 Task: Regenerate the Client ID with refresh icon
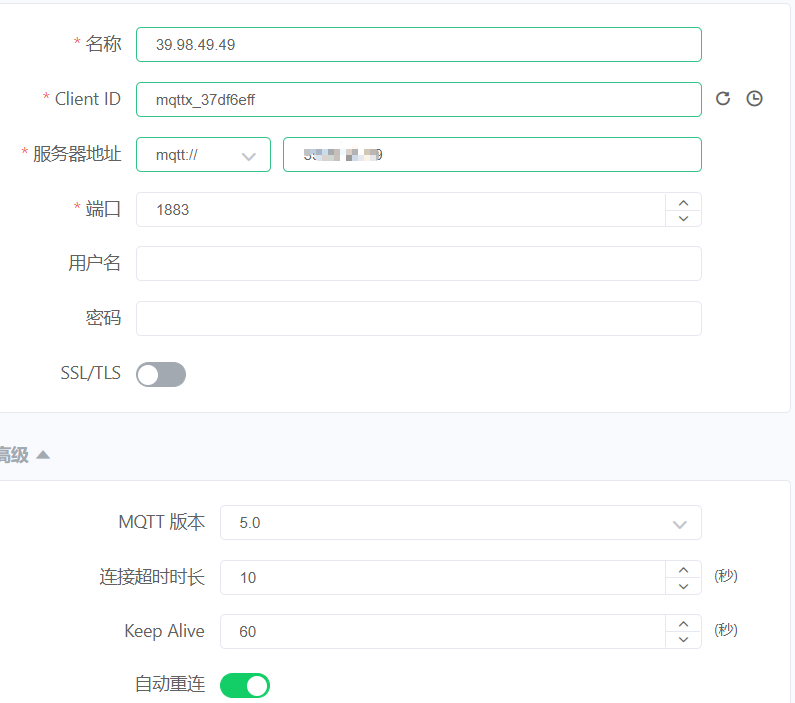pyautogui.click(x=722, y=98)
